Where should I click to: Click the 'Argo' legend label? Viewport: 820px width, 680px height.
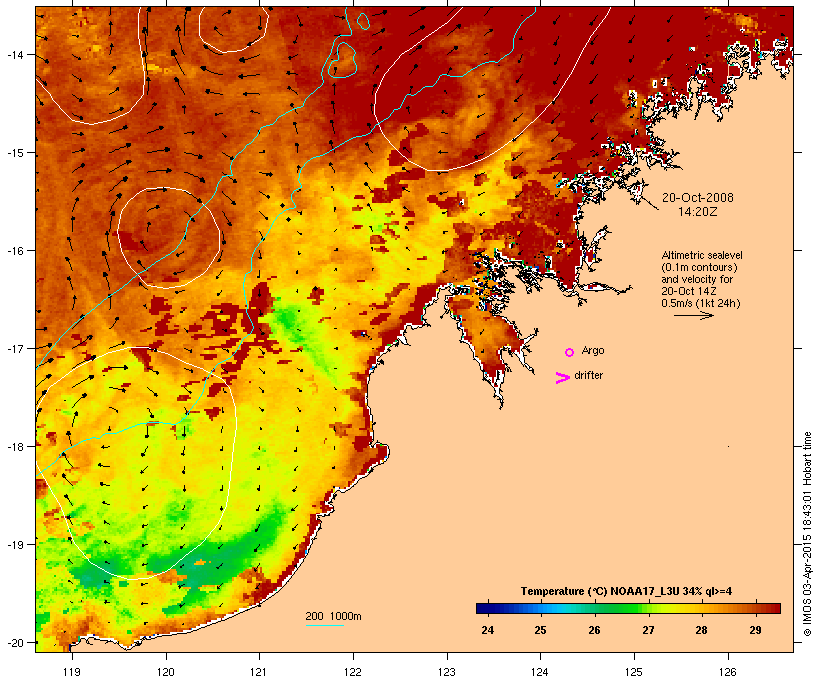(x=593, y=350)
